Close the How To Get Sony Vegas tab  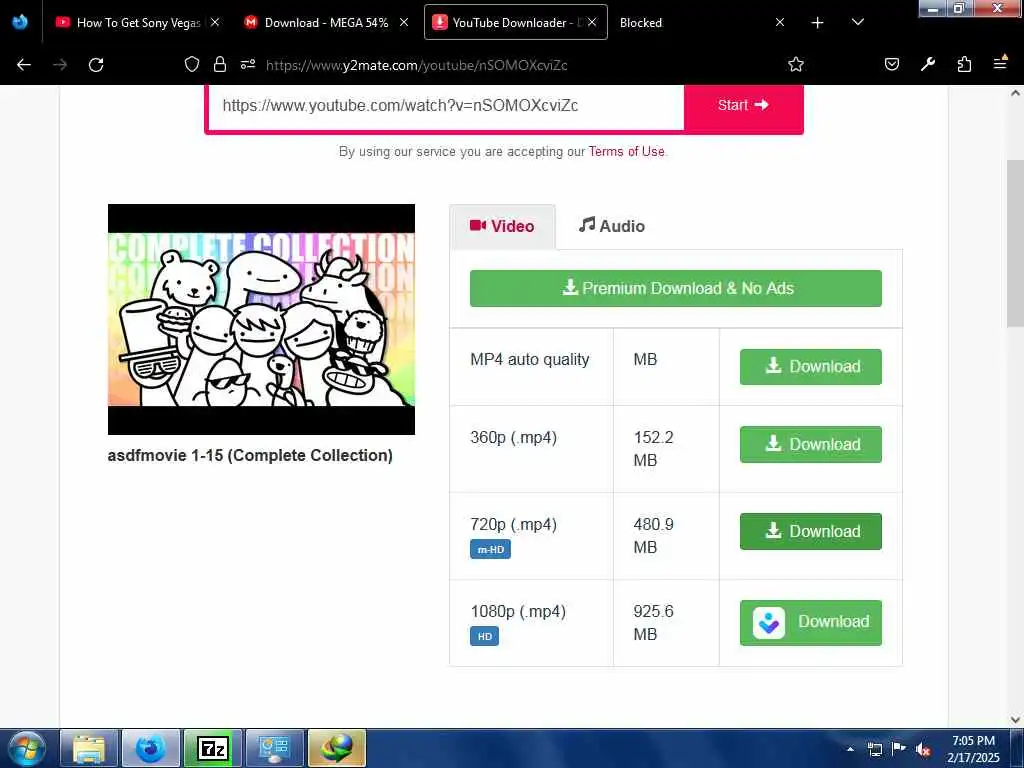click(215, 22)
